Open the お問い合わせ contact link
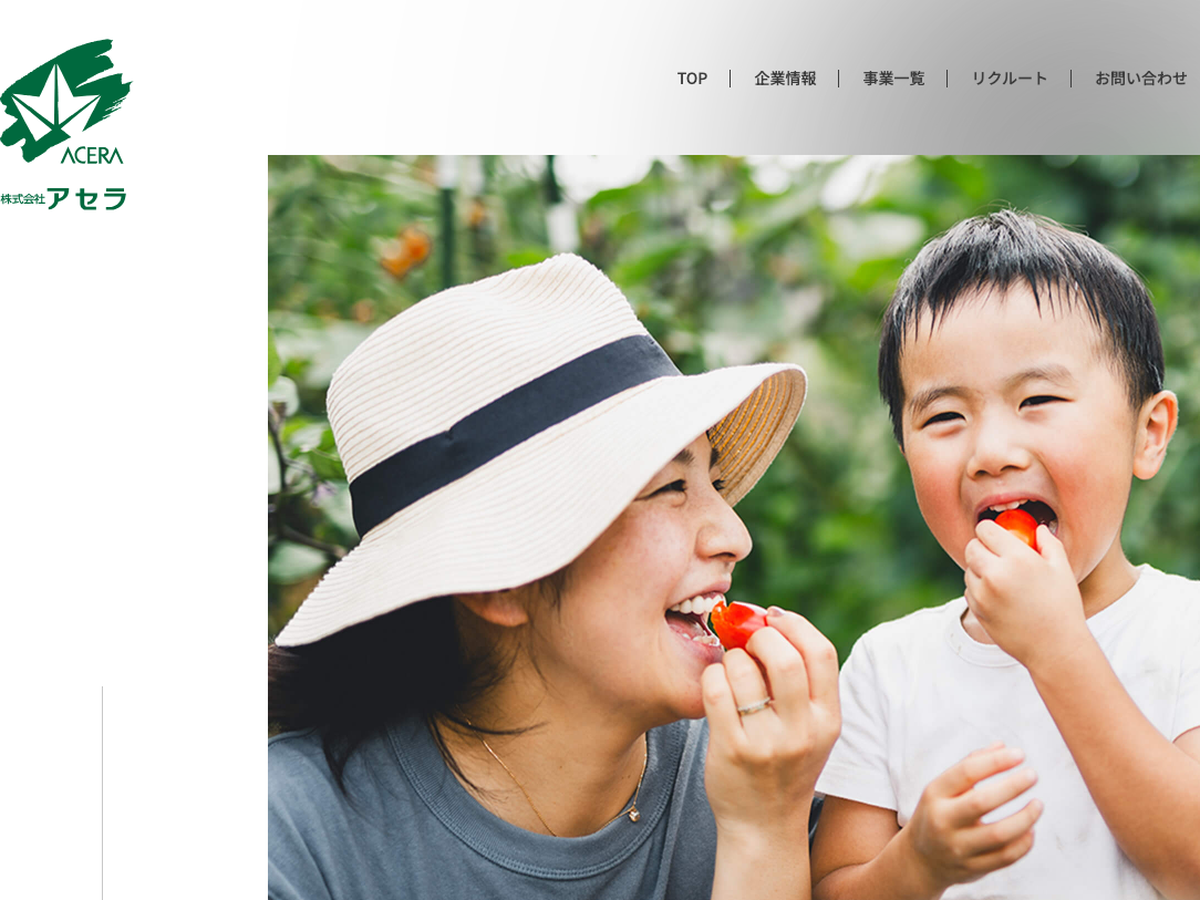Screen dimensions: 1200x900 tap(1141, 78)
